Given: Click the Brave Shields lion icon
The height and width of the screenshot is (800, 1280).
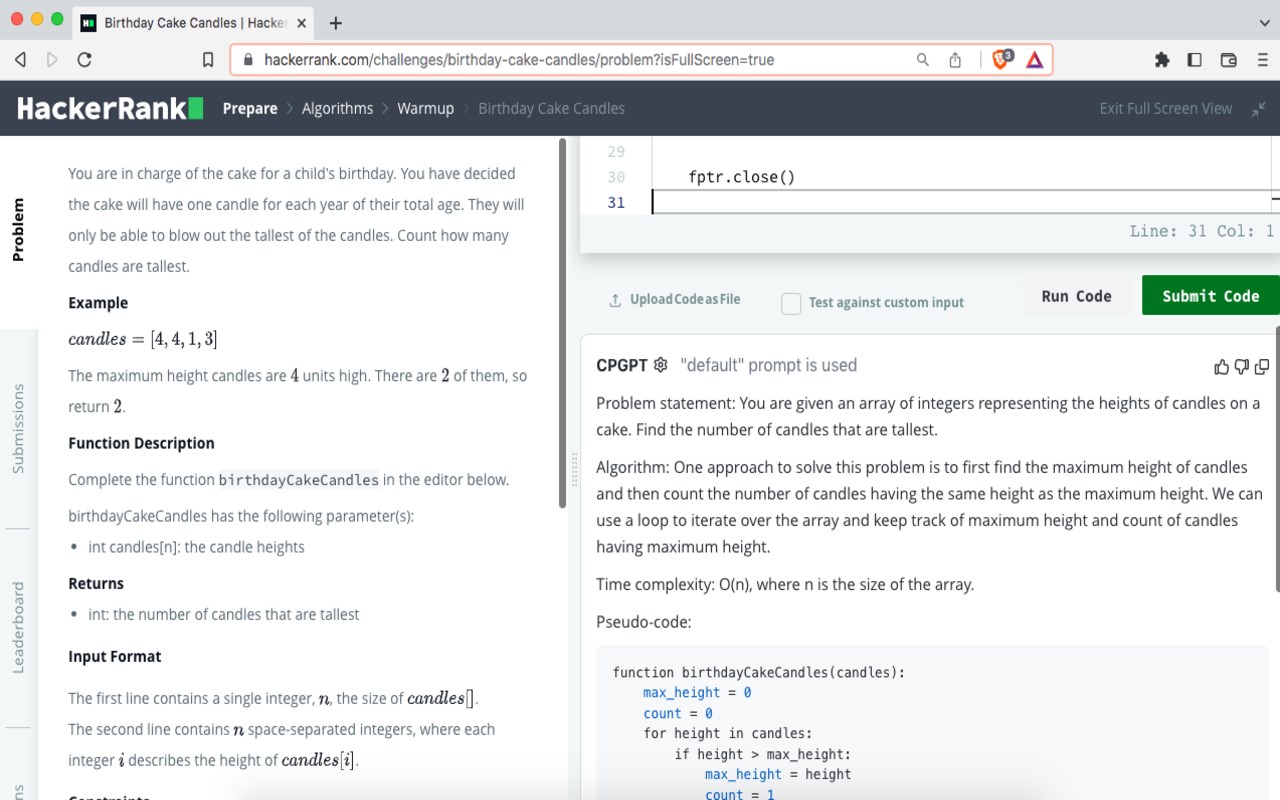Looking at the screenshot, I should pos(1001,60).
